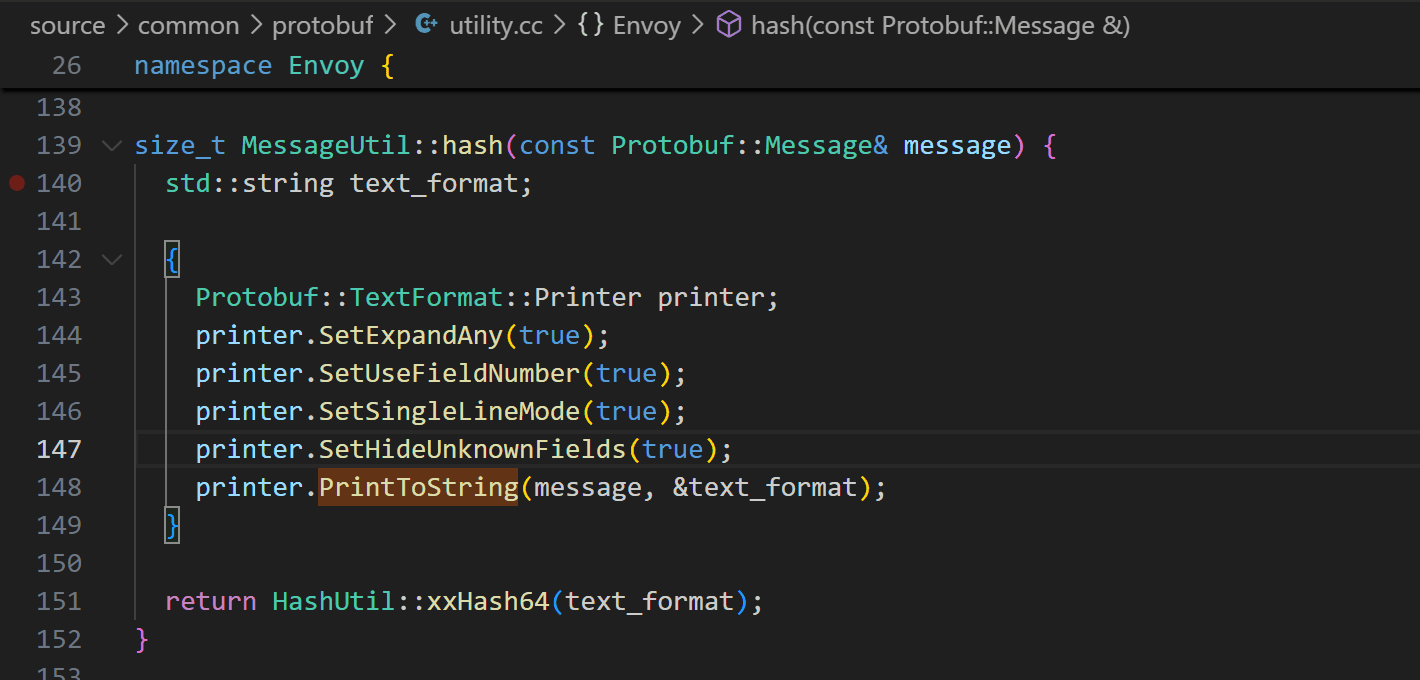Open the source breadcrumb item
The image size is (1420, 680).
pyautogui.click(x=67, y=25)
